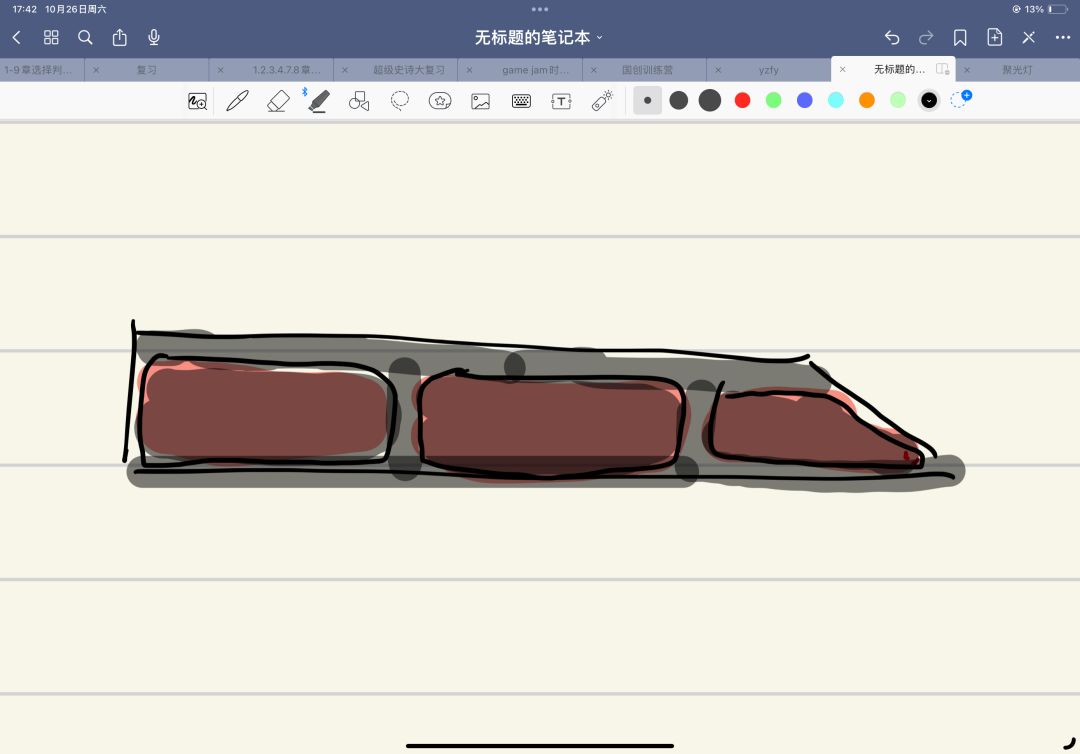Open the image insert tool
This screenshot has height=754, width=1080.
coord(481,101)
